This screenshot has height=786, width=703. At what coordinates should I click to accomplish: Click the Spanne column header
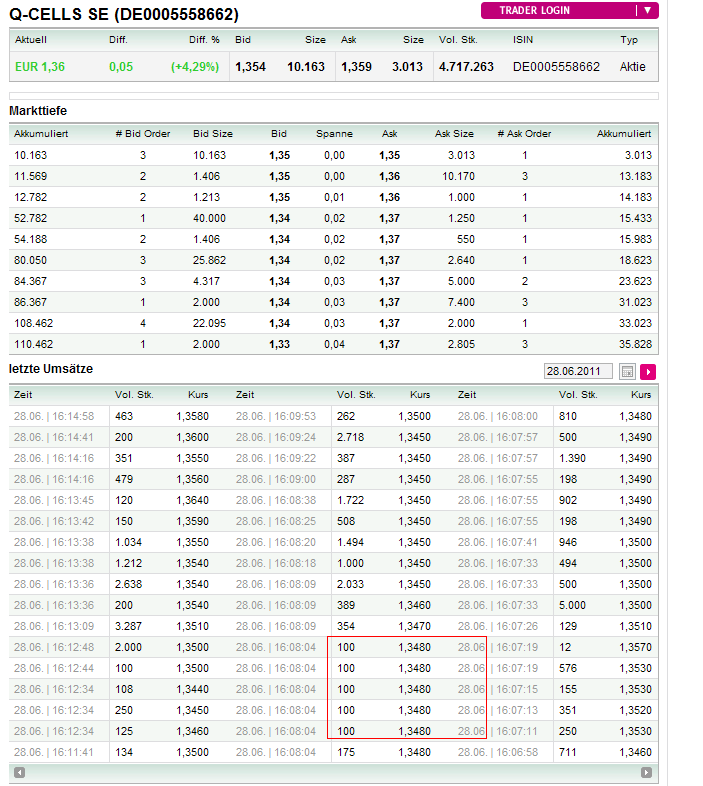click(x=334, y=134)
